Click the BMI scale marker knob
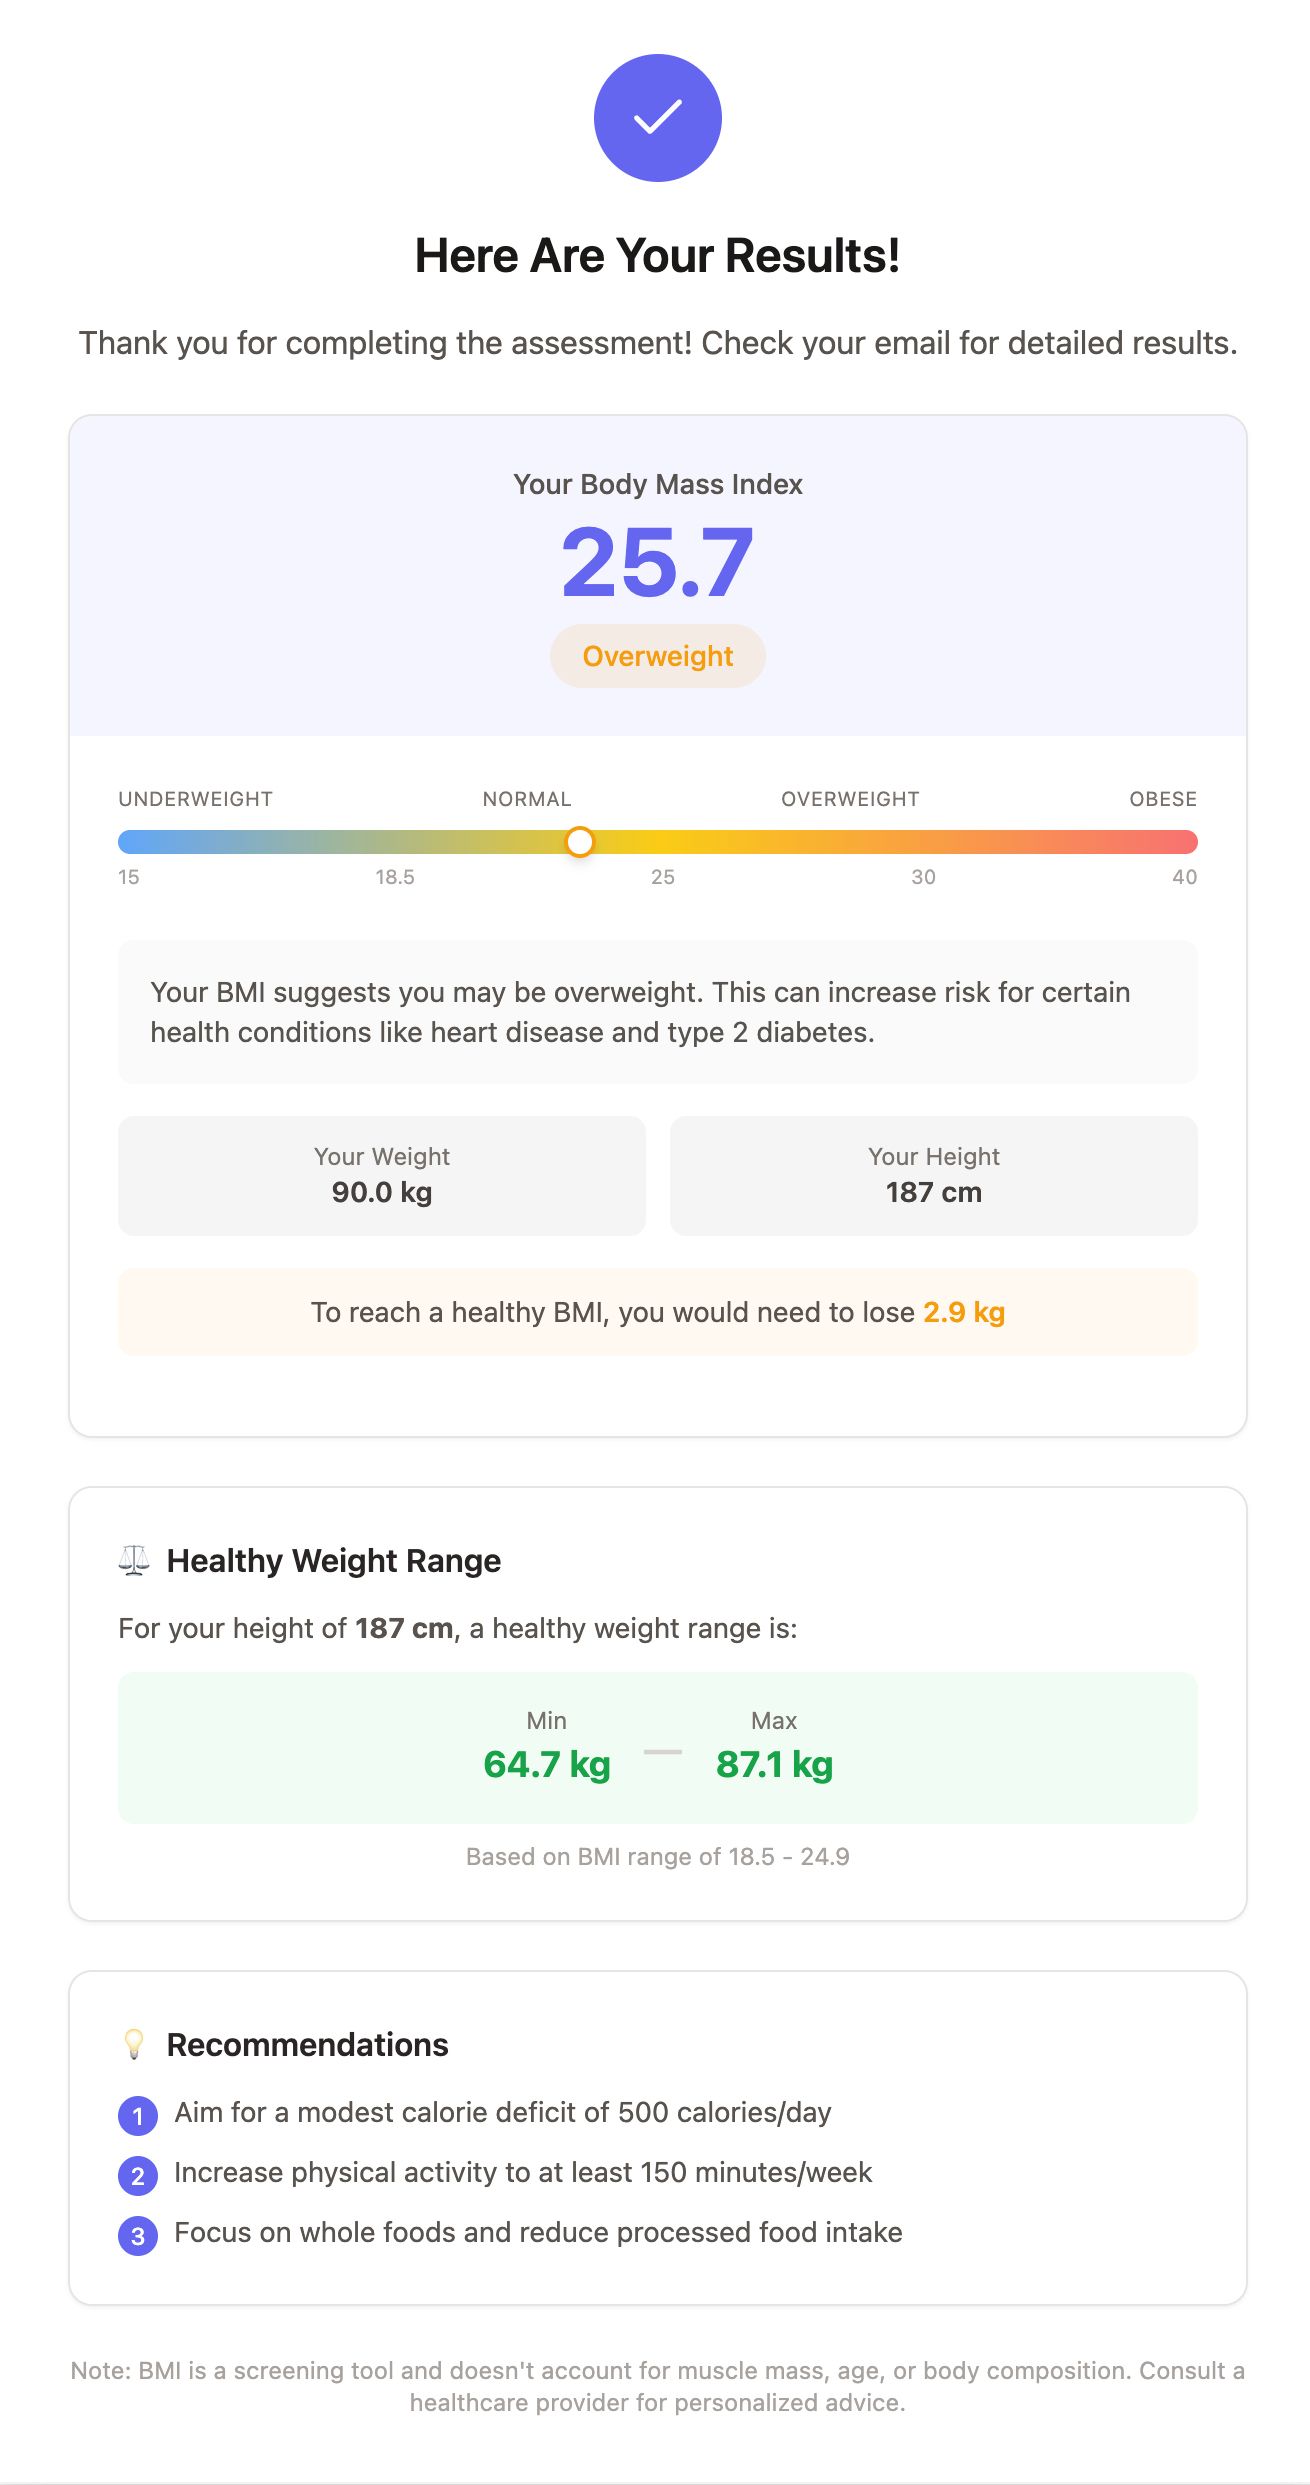Viewport: 1310px width, 2485px height. (x=580, y=842)
